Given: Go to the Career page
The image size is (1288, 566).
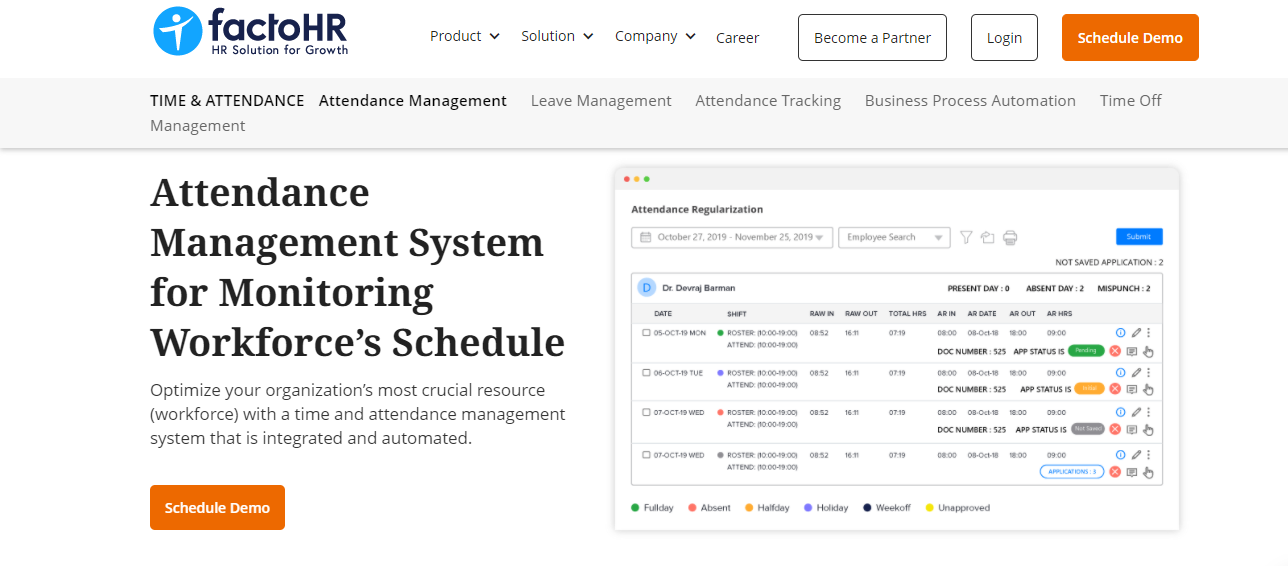Looking at the screenshot, I should point(738,38).
